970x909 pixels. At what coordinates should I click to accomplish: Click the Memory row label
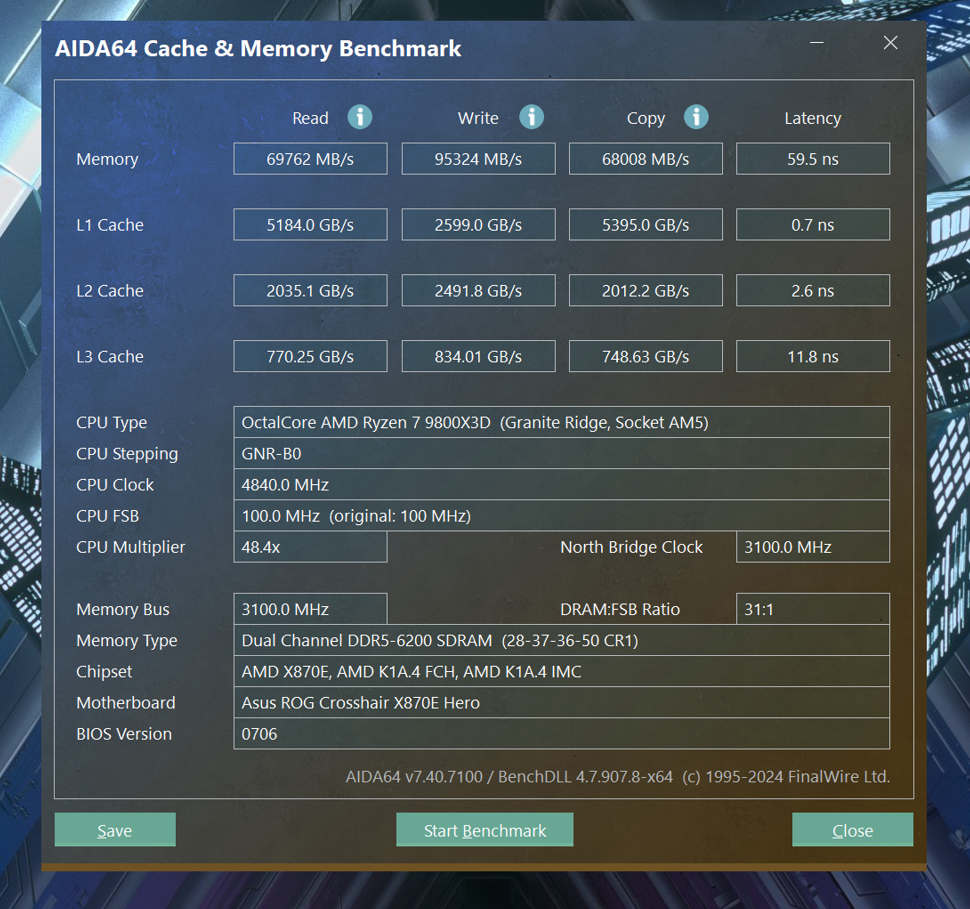(108, 160)
